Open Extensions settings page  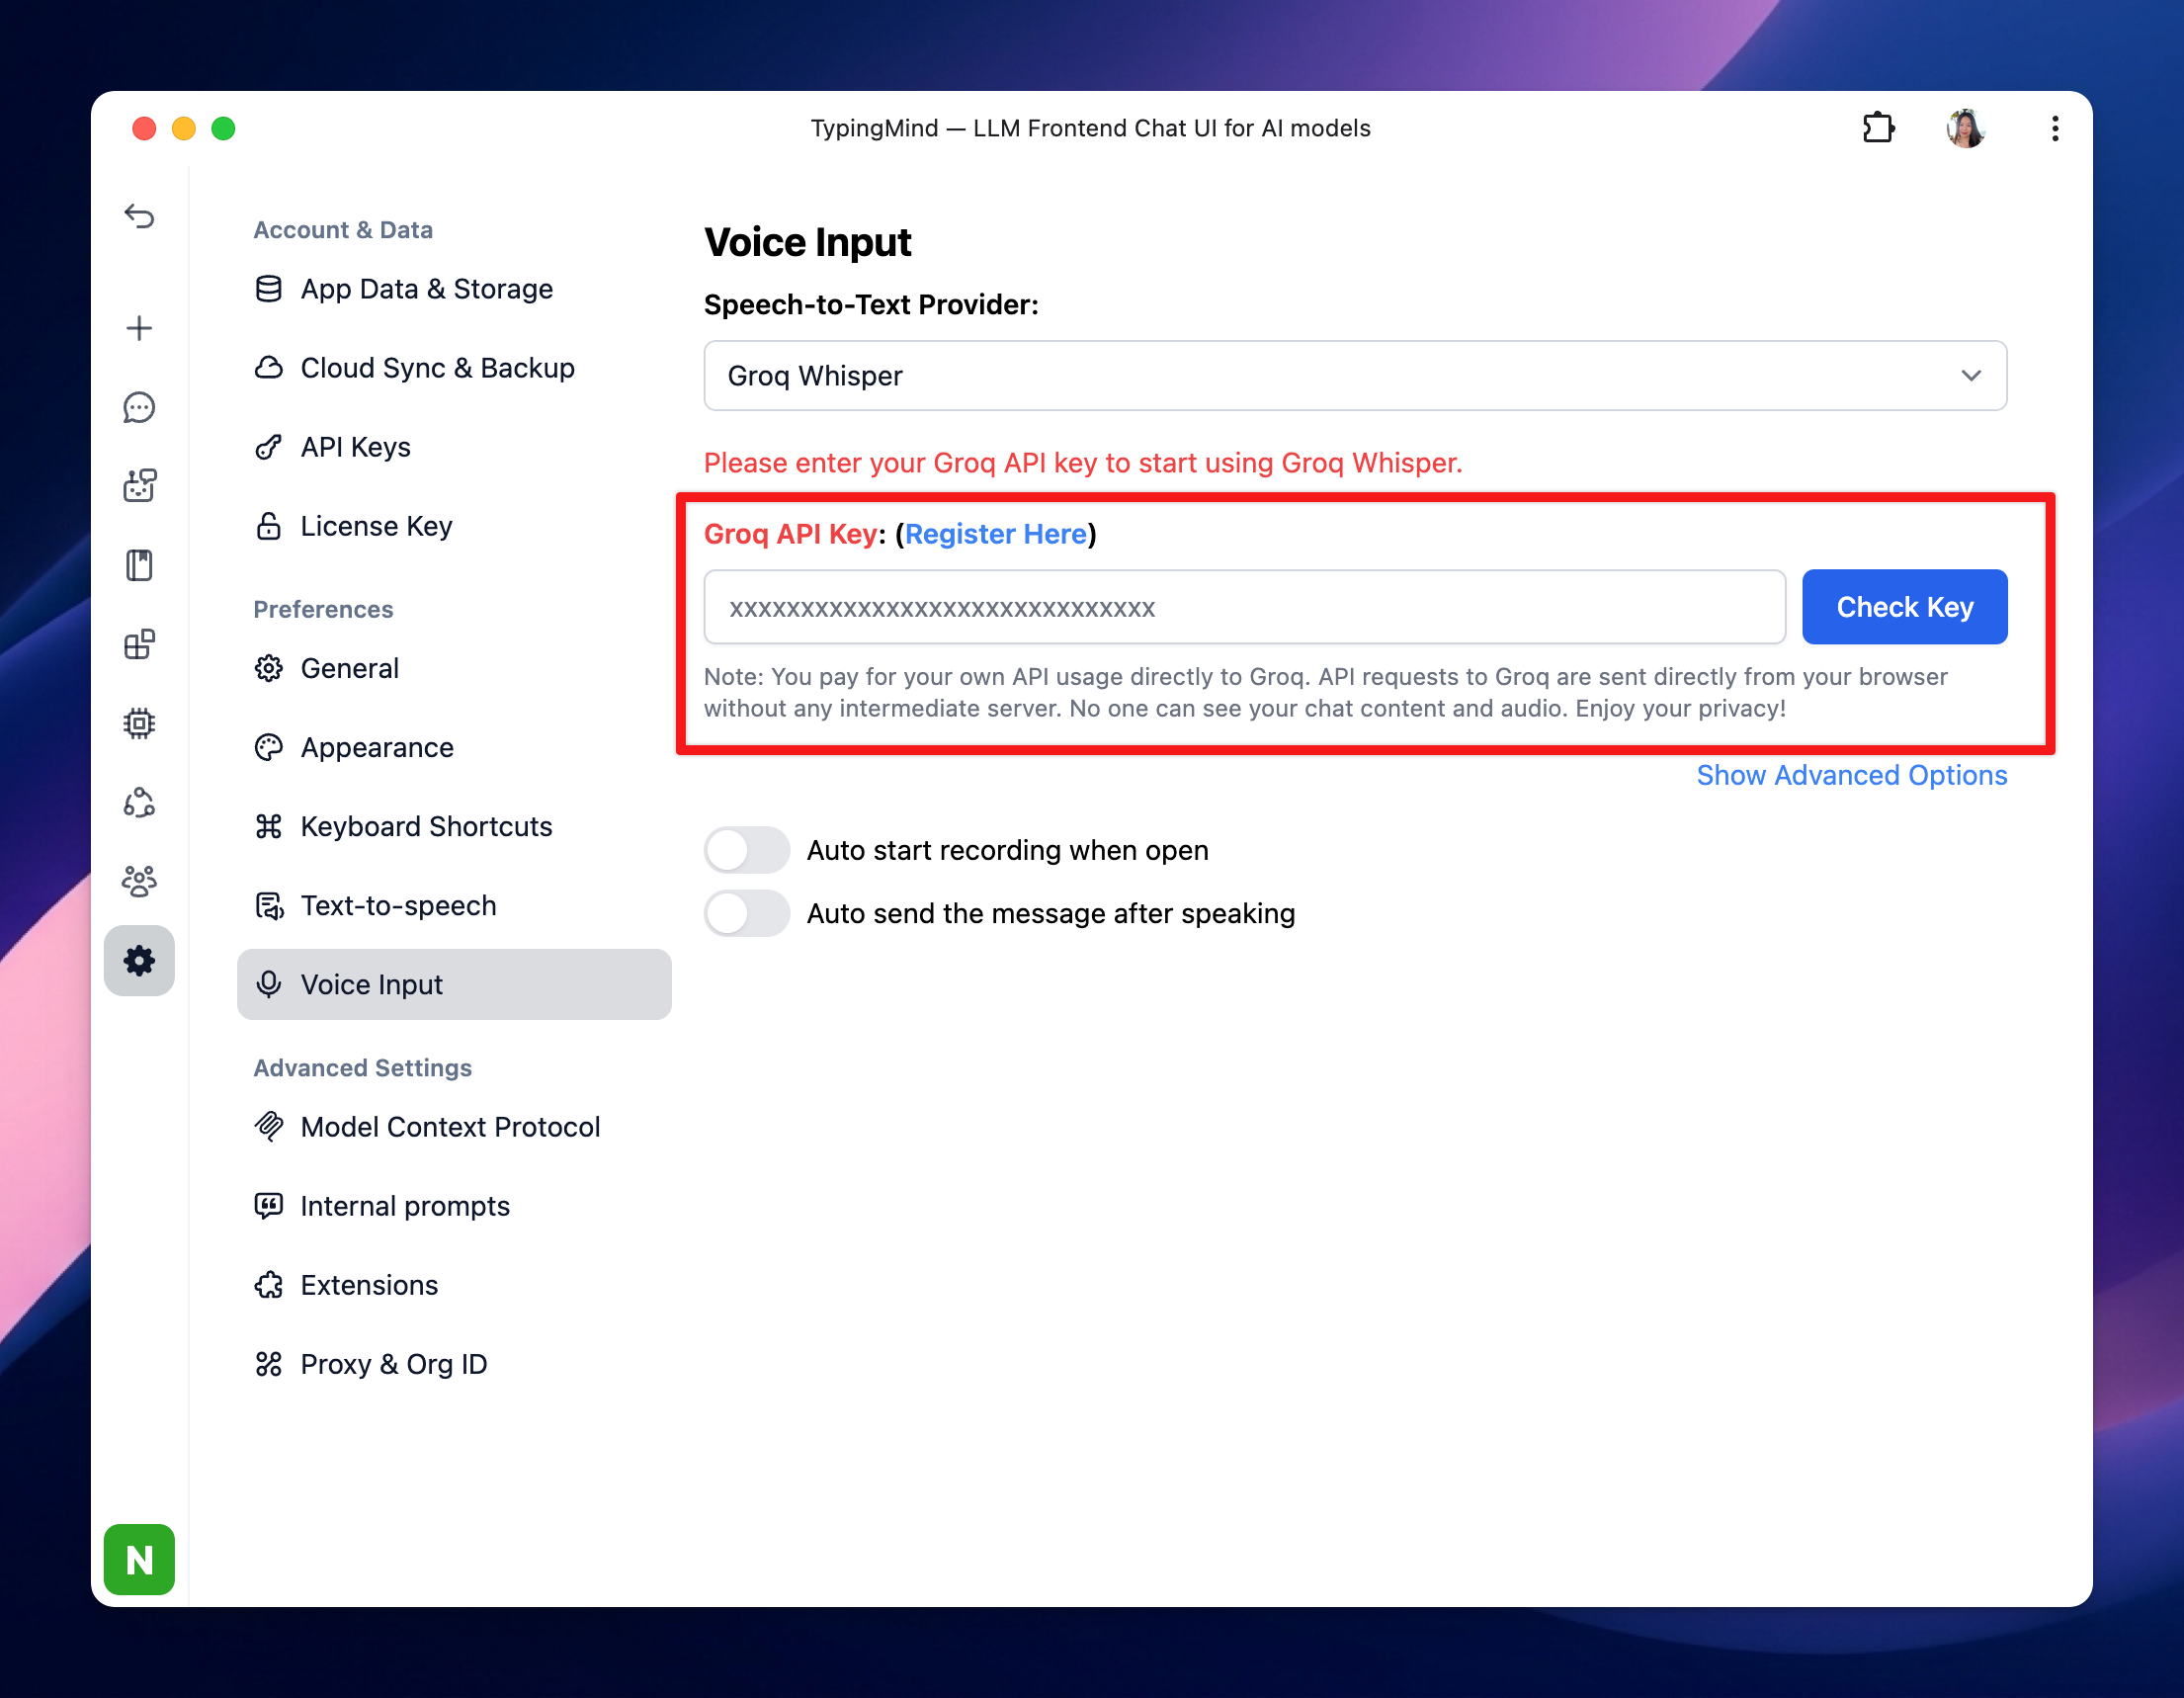click(454, 1285)
